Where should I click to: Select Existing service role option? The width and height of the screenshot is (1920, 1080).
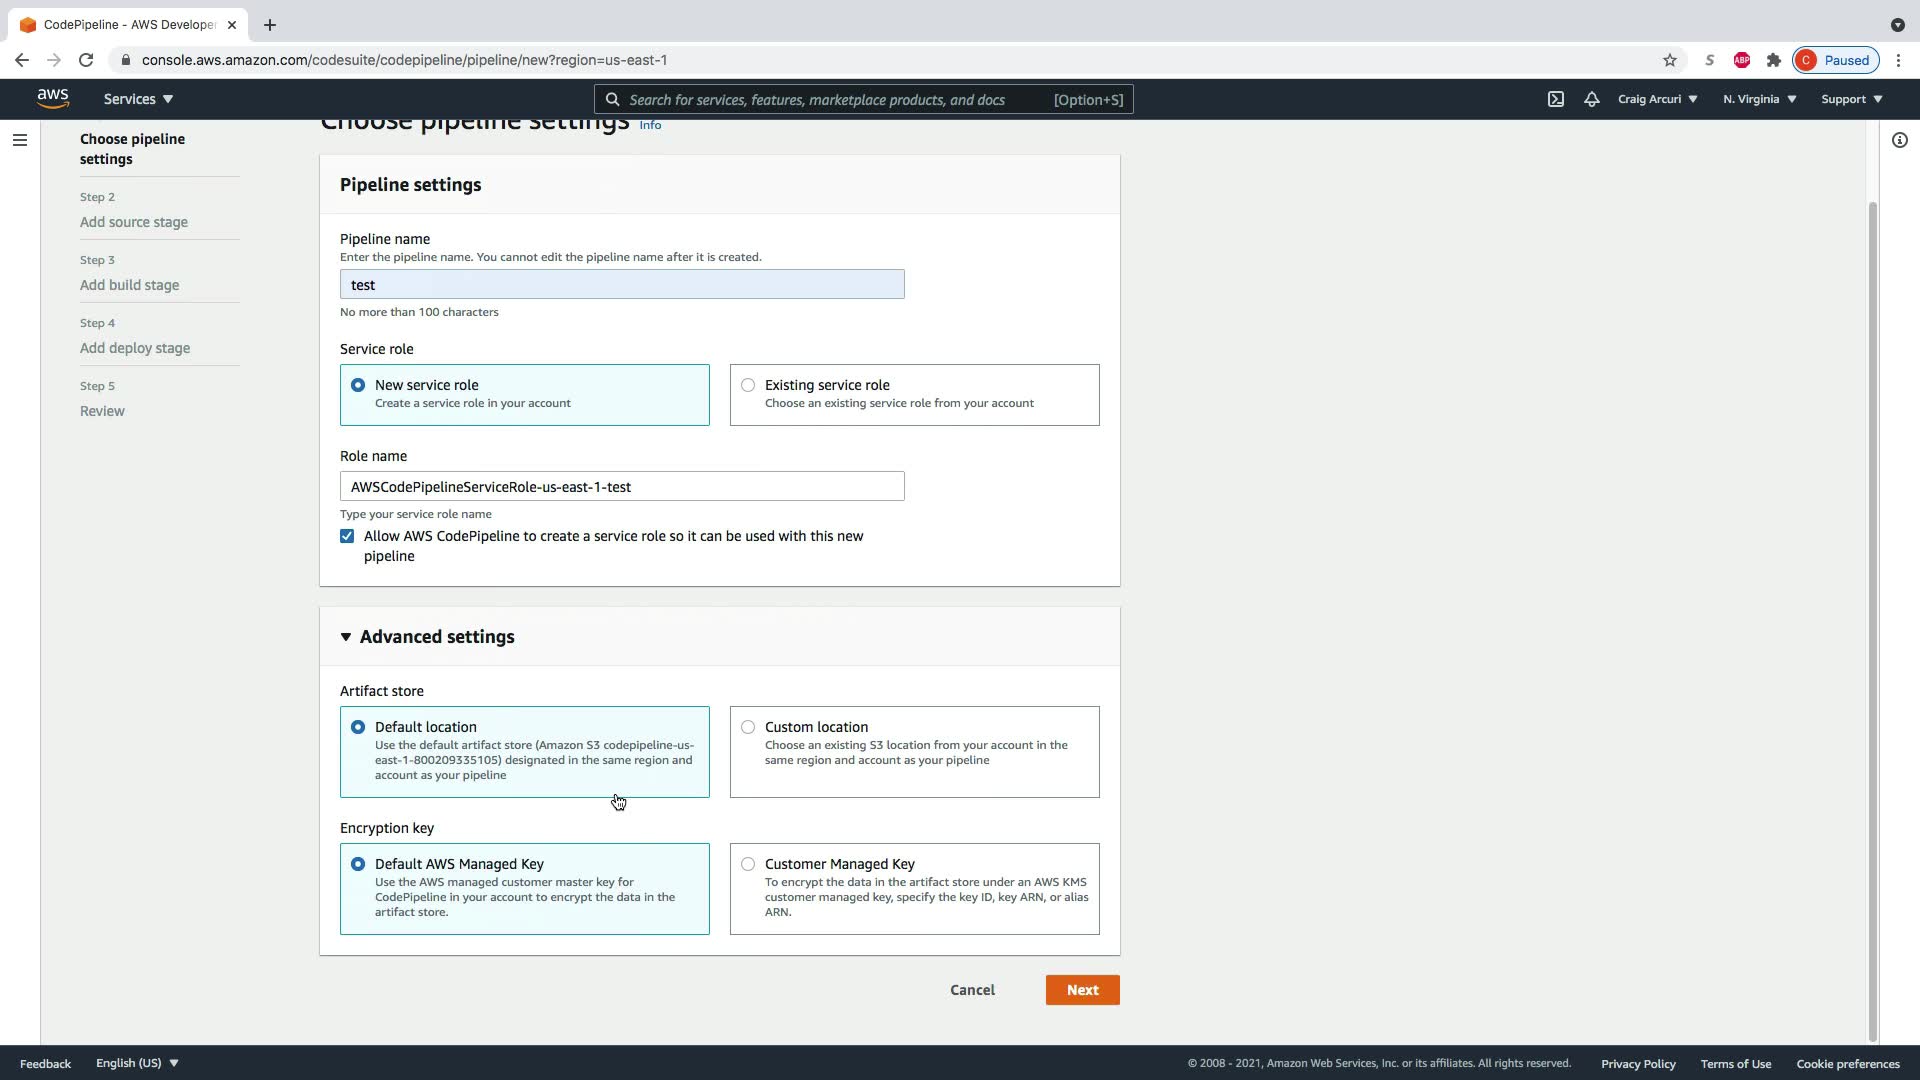coord(748,385)
